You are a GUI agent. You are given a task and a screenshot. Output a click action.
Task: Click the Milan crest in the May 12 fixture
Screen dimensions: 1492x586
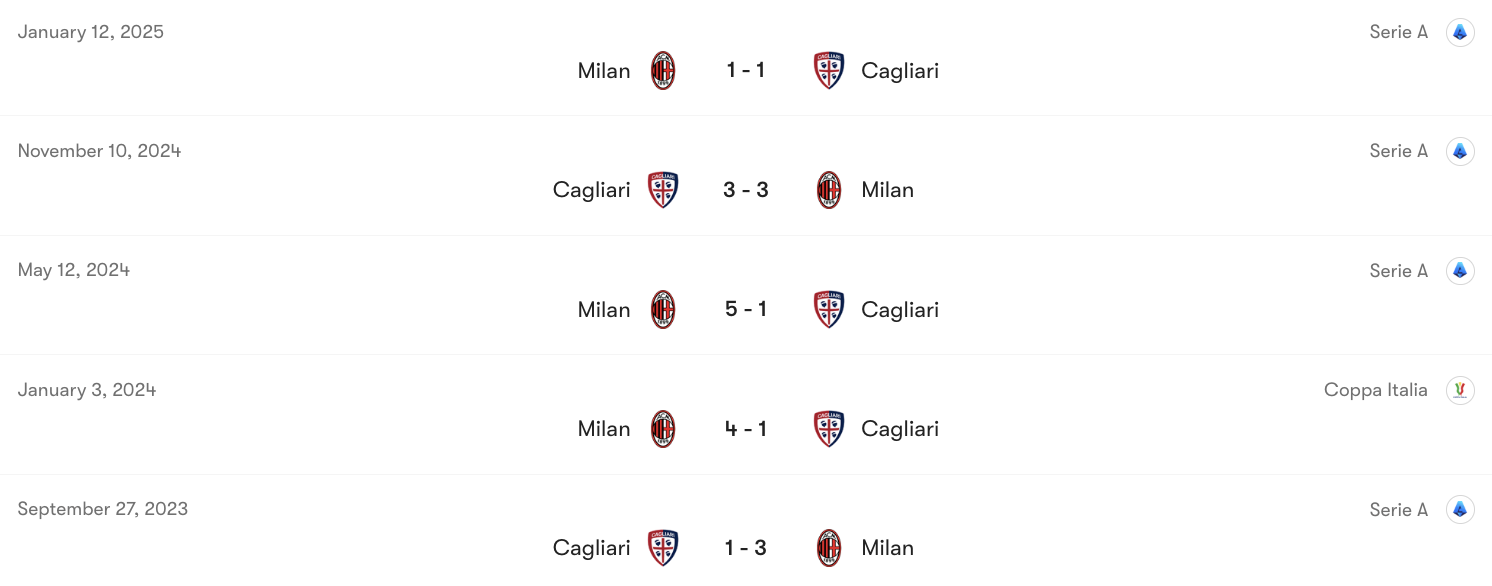click(662, 309)
